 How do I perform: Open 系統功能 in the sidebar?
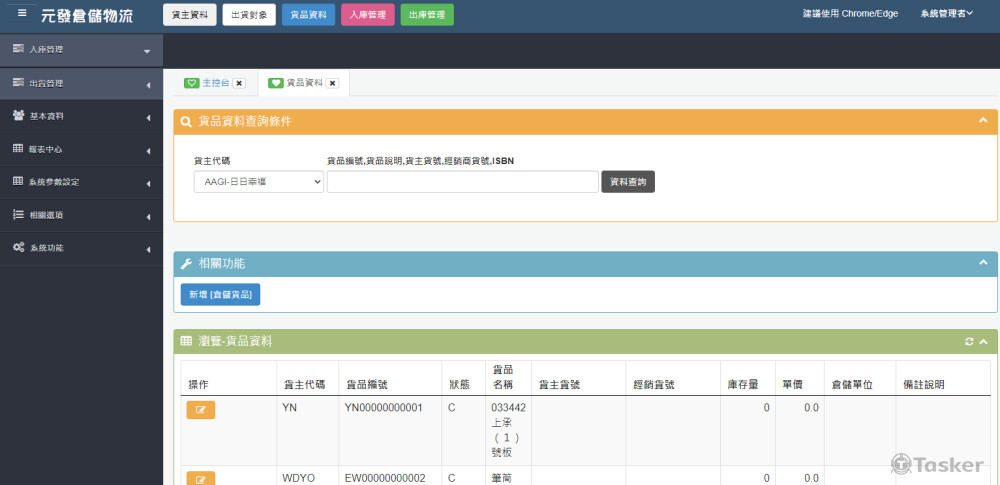tap(80, 248)
